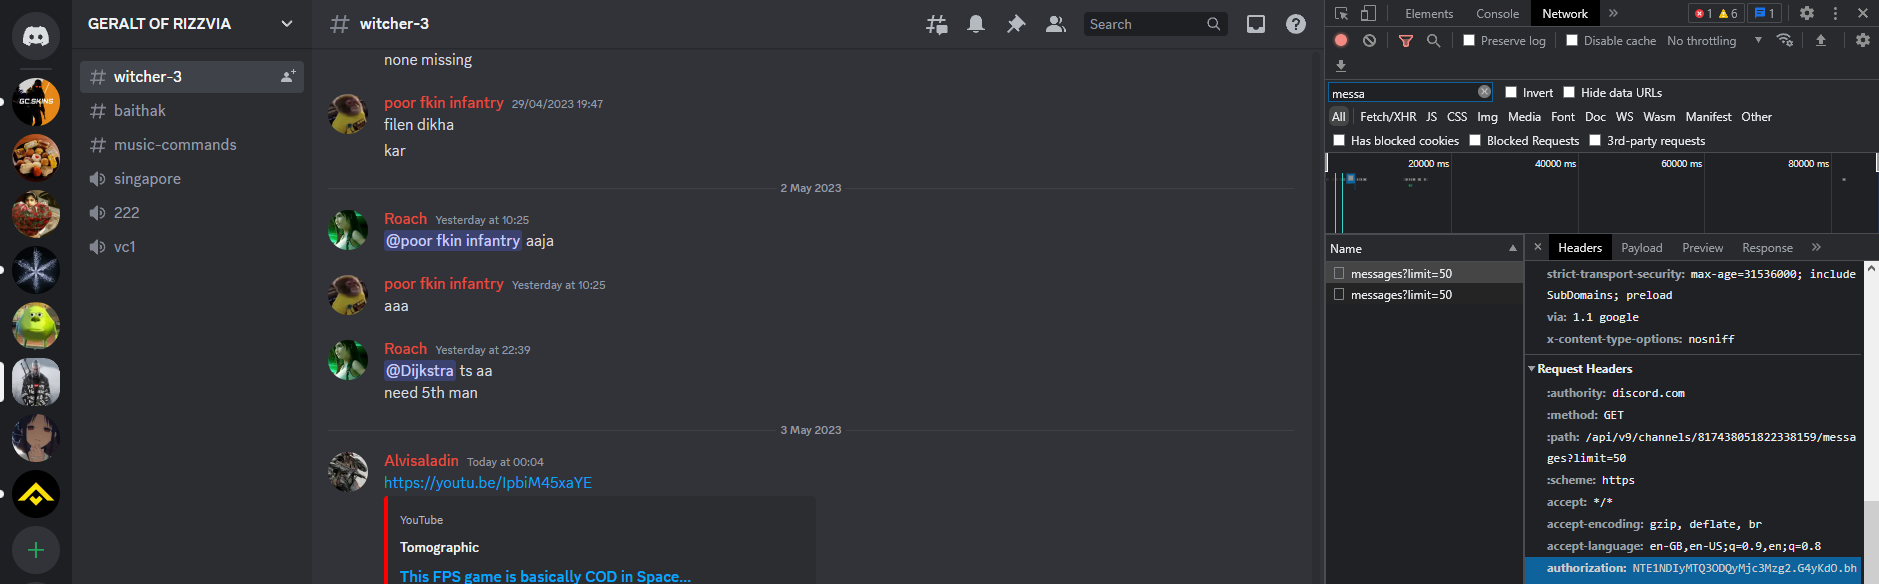The height and width of the screenshot is (584, 1879).
Task: Tick the Invert filter checkbox
Action: (1511, 92)
